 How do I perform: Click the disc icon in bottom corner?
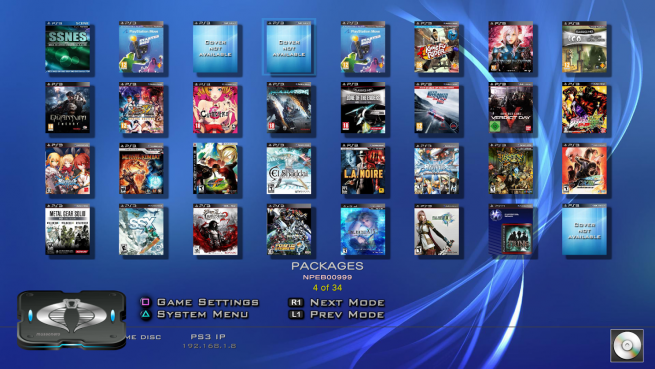[627, 345]
